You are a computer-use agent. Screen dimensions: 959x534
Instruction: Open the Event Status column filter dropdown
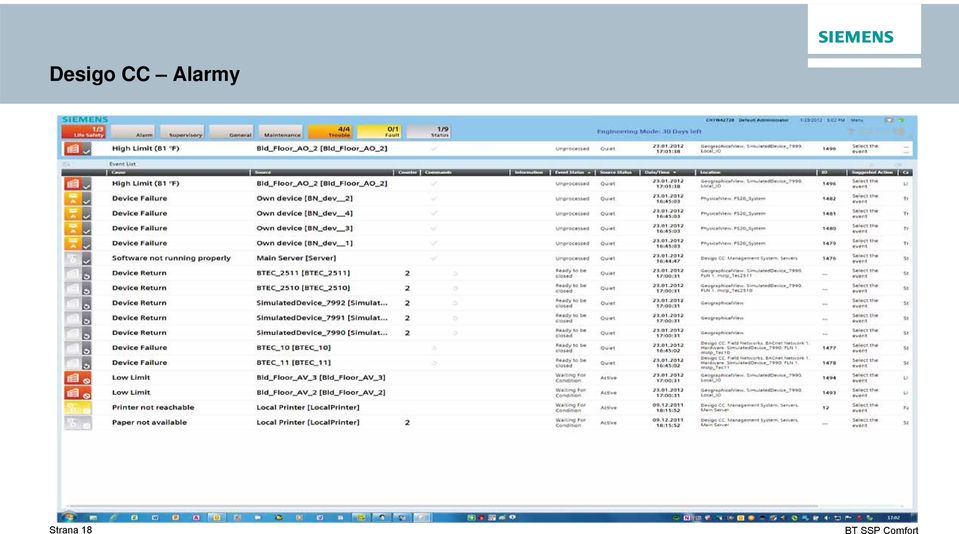(589, 173)
